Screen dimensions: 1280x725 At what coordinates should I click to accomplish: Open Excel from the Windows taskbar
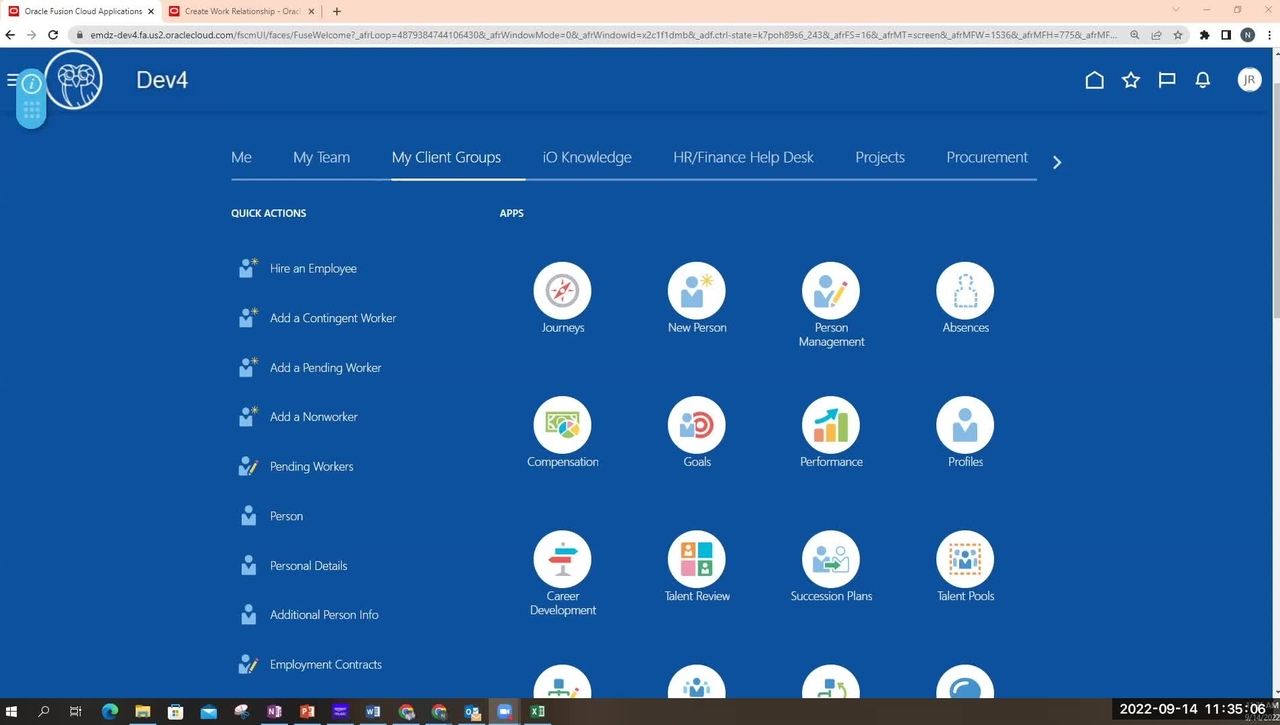point(537,712)
